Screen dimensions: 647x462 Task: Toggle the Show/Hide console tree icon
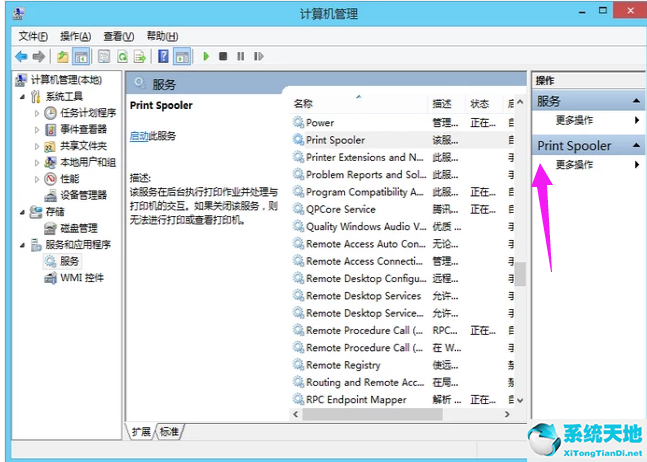80,57
